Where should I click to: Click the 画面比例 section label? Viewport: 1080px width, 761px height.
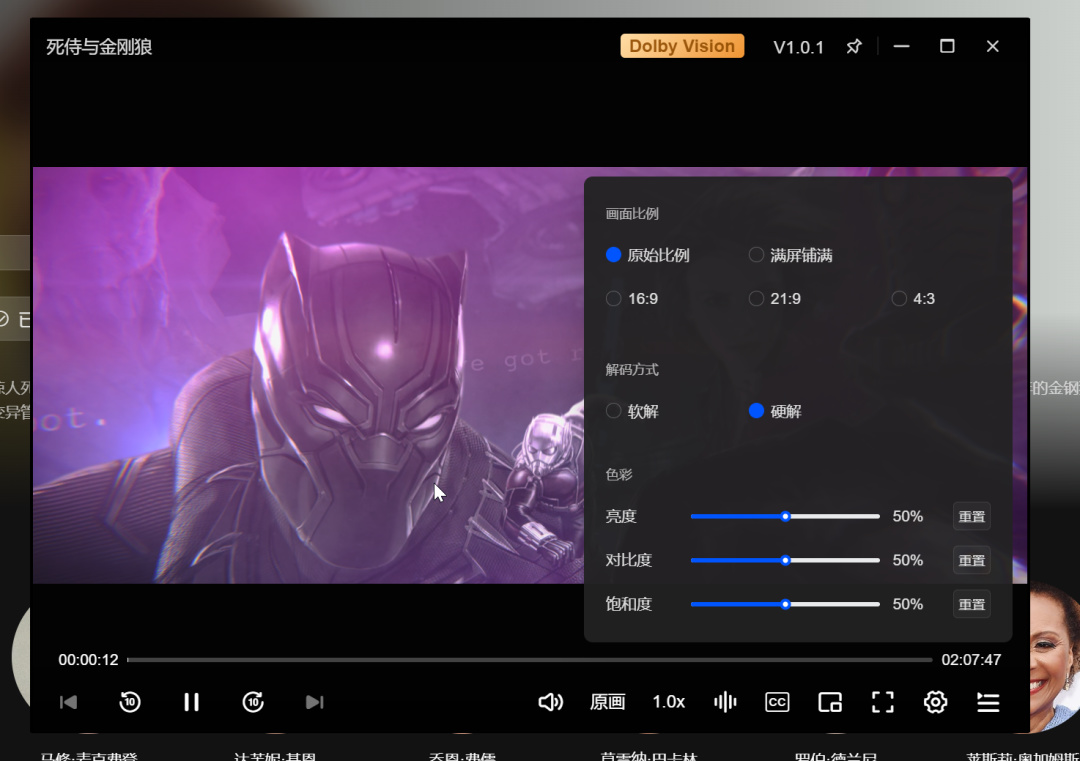[632, 213]
